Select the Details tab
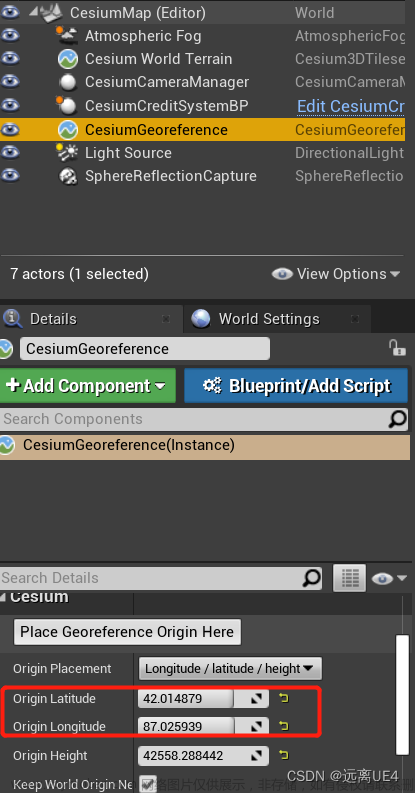 point(53,319)
